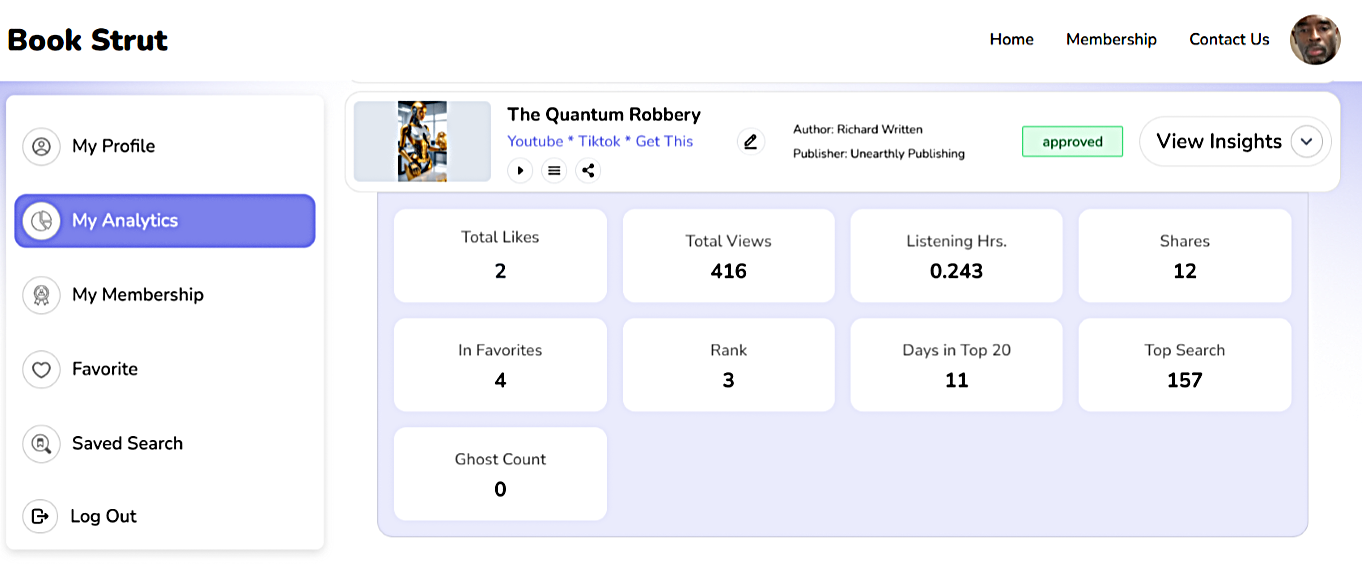Go to the Membership page
Image resolution: width=1362 pixels, height=573 pixels.
(1111, 40)
